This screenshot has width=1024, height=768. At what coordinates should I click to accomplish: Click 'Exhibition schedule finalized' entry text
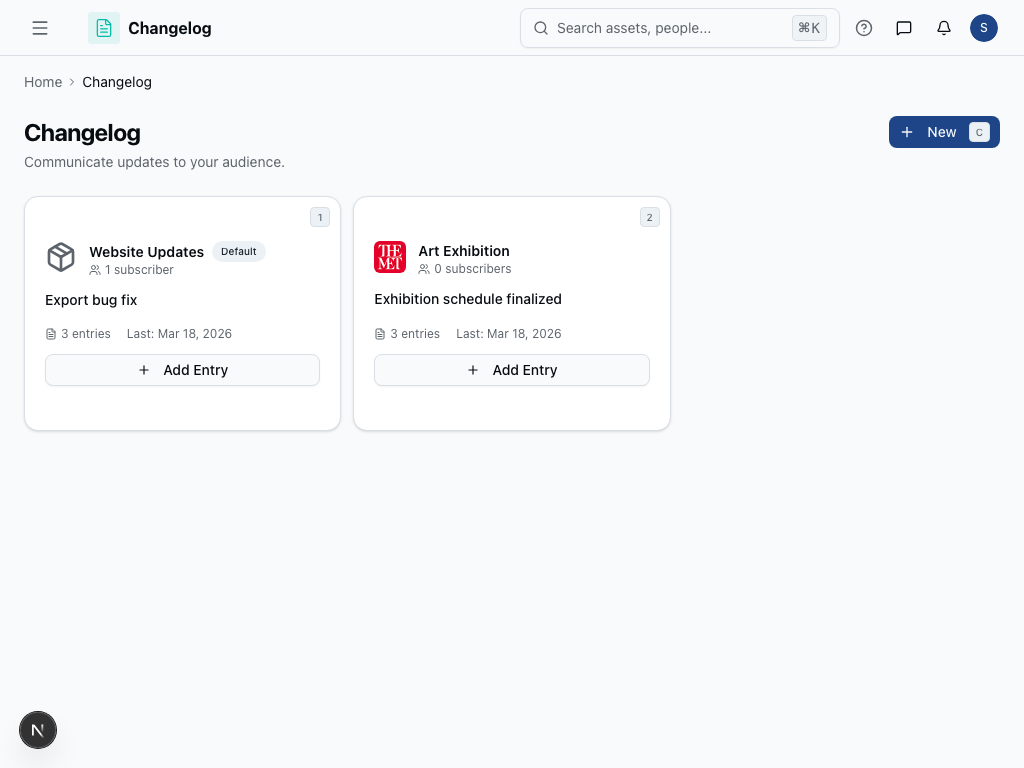[468, 299]
